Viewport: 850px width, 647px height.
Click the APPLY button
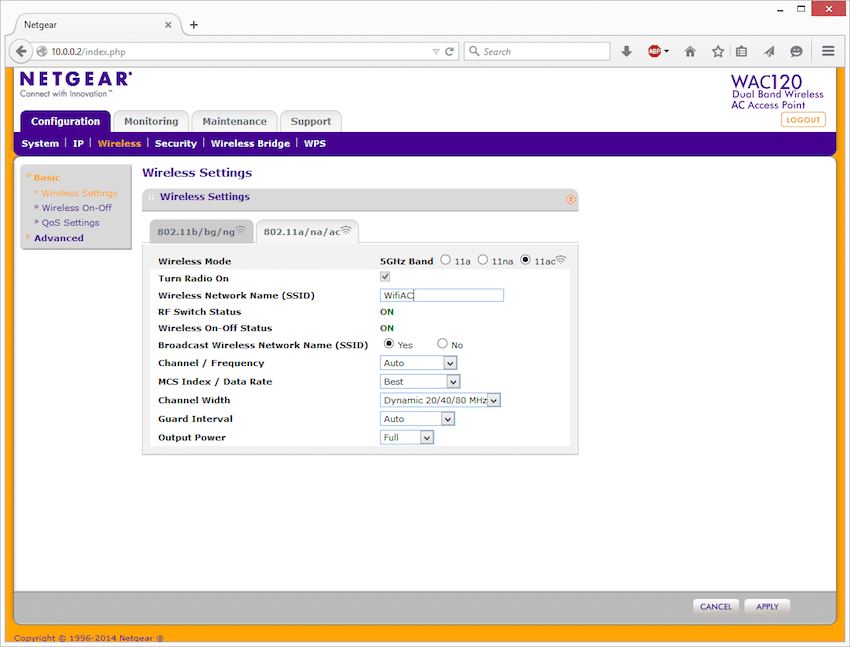pyautogui.click(x=767, y=606)
